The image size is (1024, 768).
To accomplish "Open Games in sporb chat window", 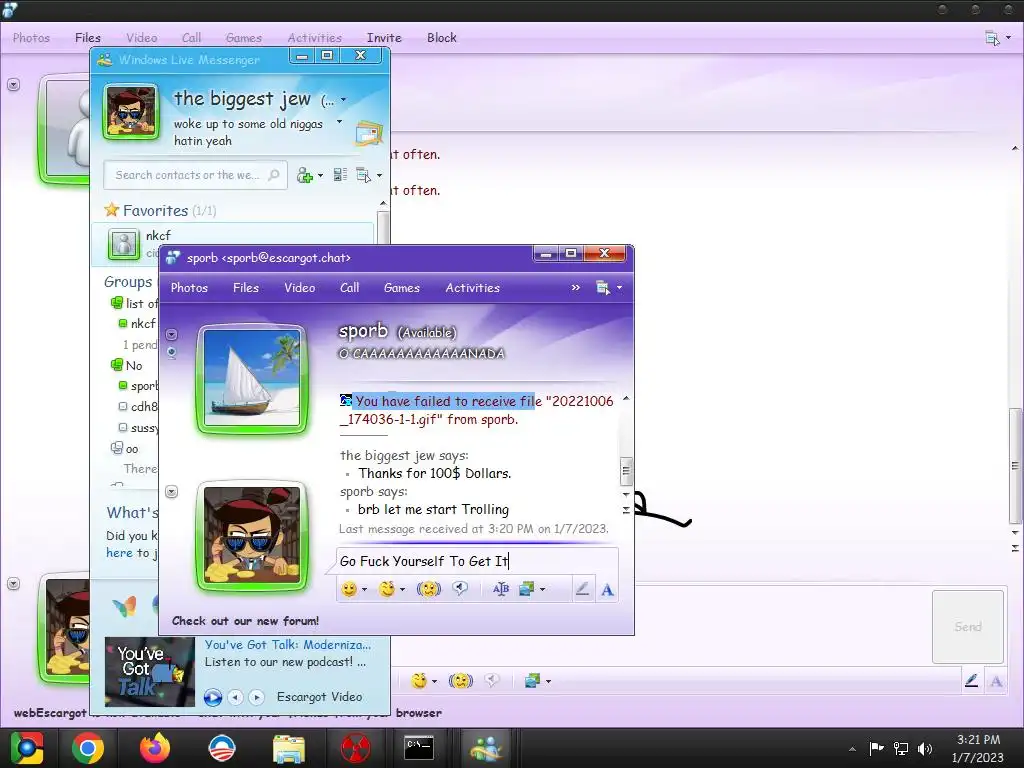I will tap(402, 288).
